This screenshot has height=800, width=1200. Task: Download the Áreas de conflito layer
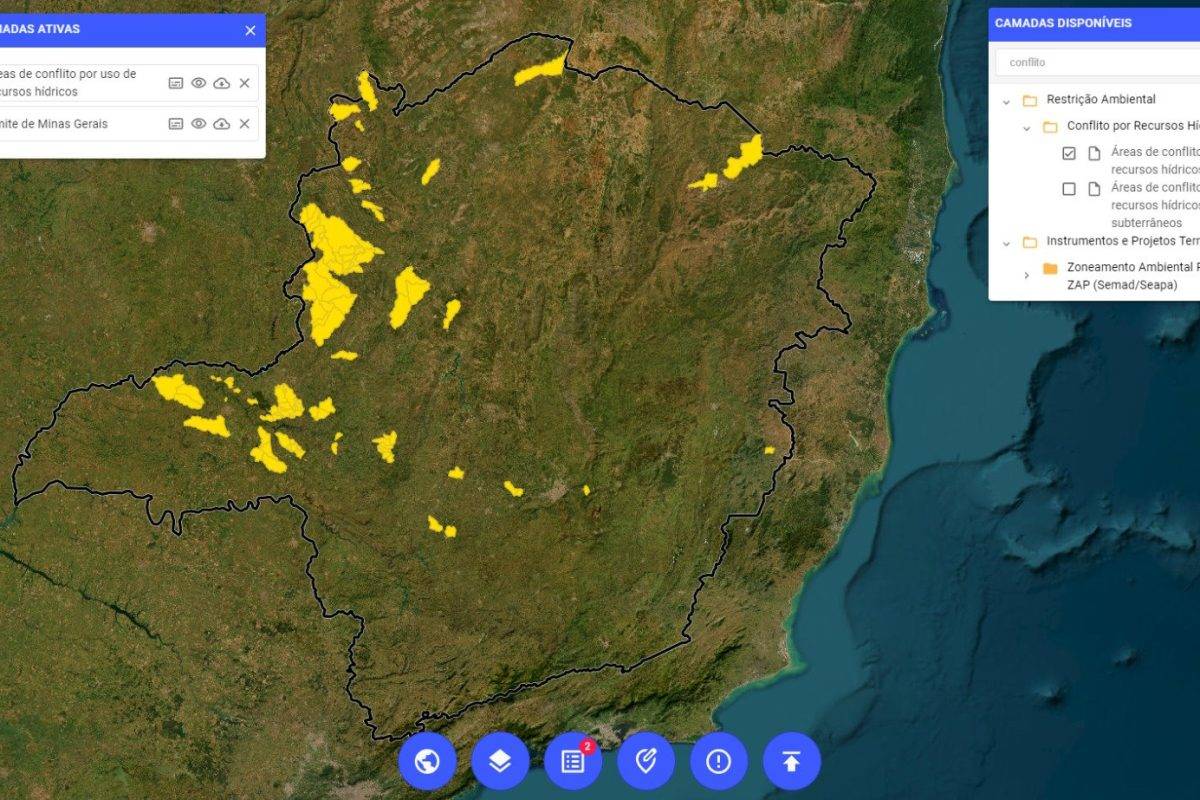coord(221,83)
